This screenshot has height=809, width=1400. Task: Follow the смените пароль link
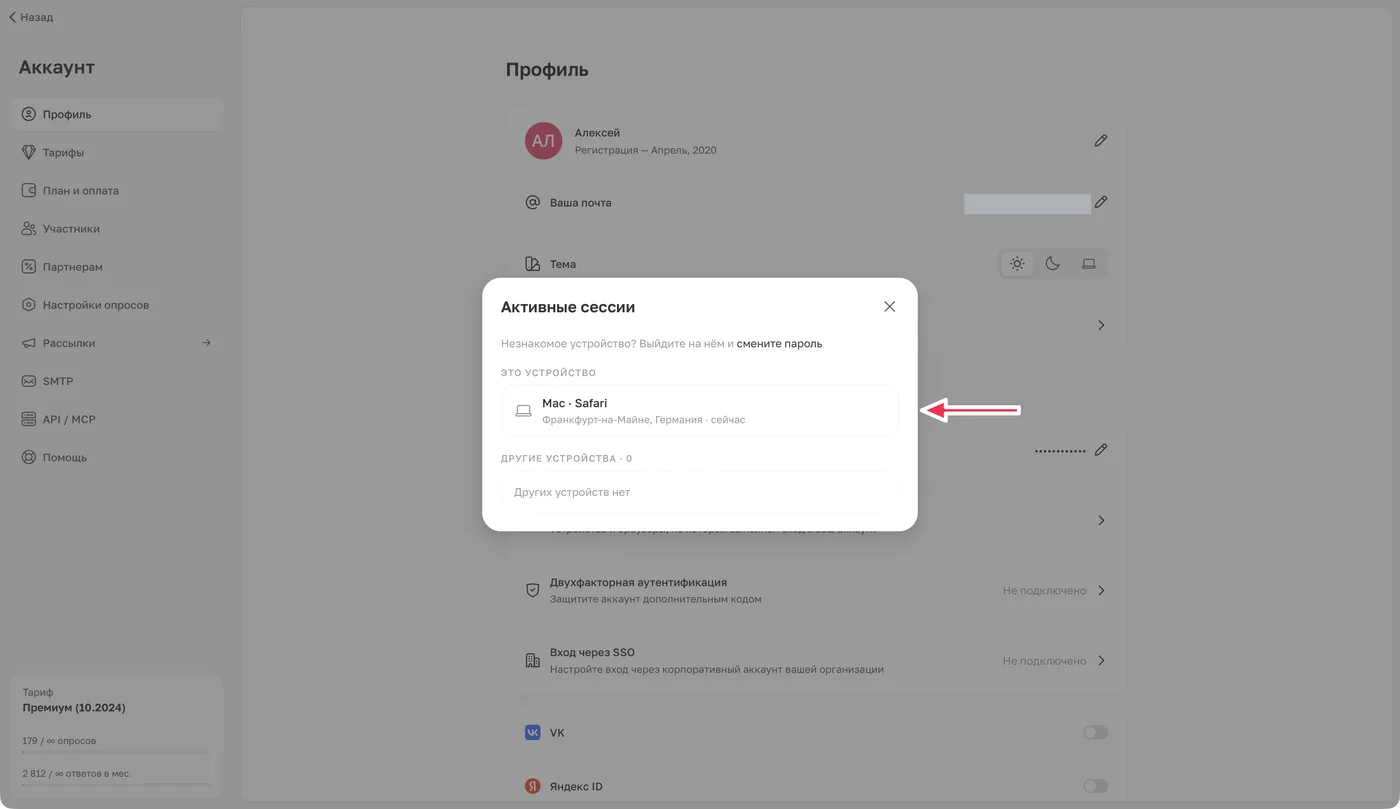click(x=780, y=343)
